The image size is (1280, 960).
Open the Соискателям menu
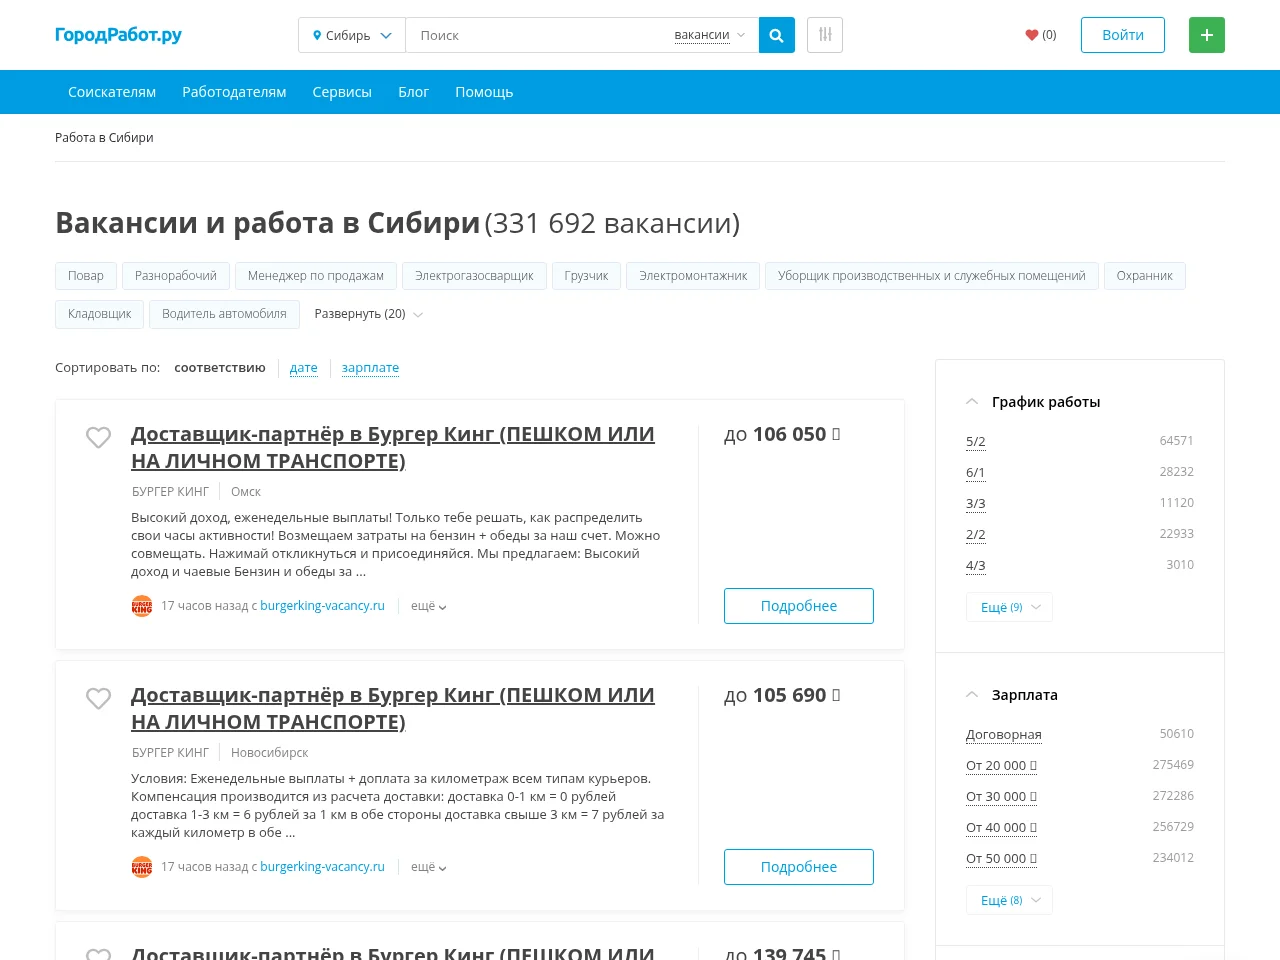click(x=112, y=92)
